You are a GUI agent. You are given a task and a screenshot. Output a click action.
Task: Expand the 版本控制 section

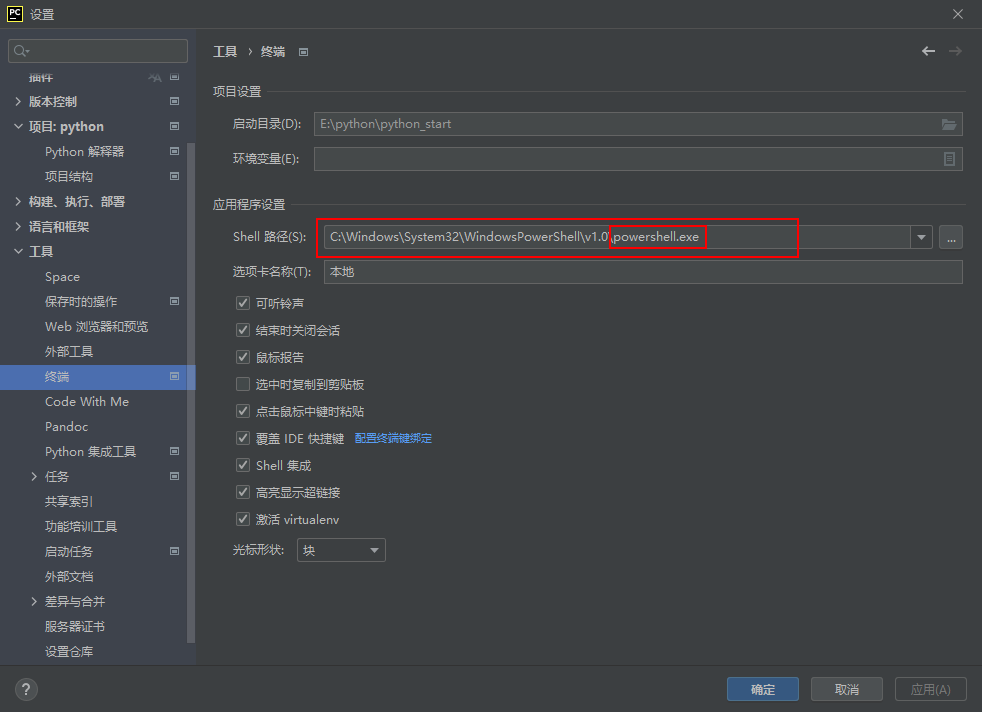pos(17,101)
